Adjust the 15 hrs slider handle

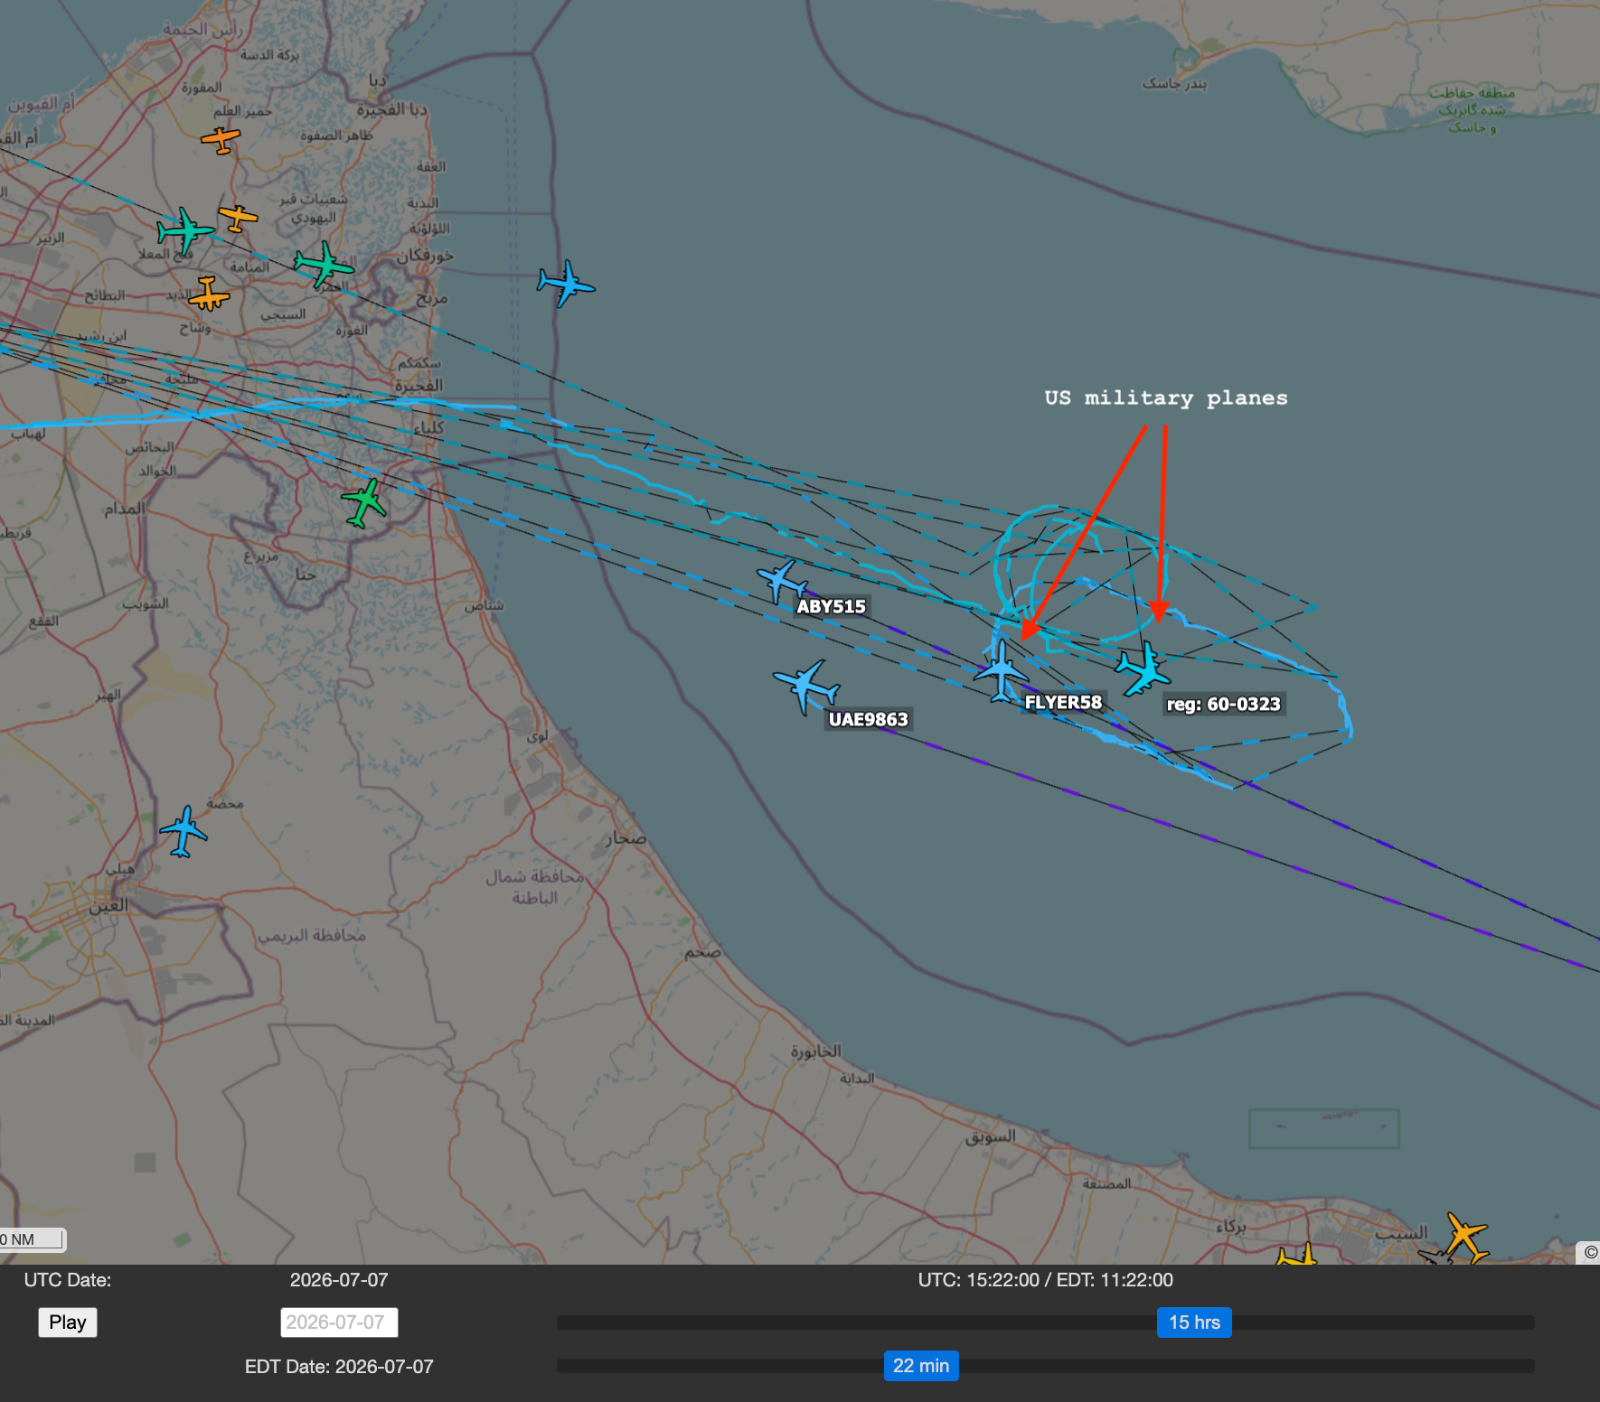tap(1194, 1322)
